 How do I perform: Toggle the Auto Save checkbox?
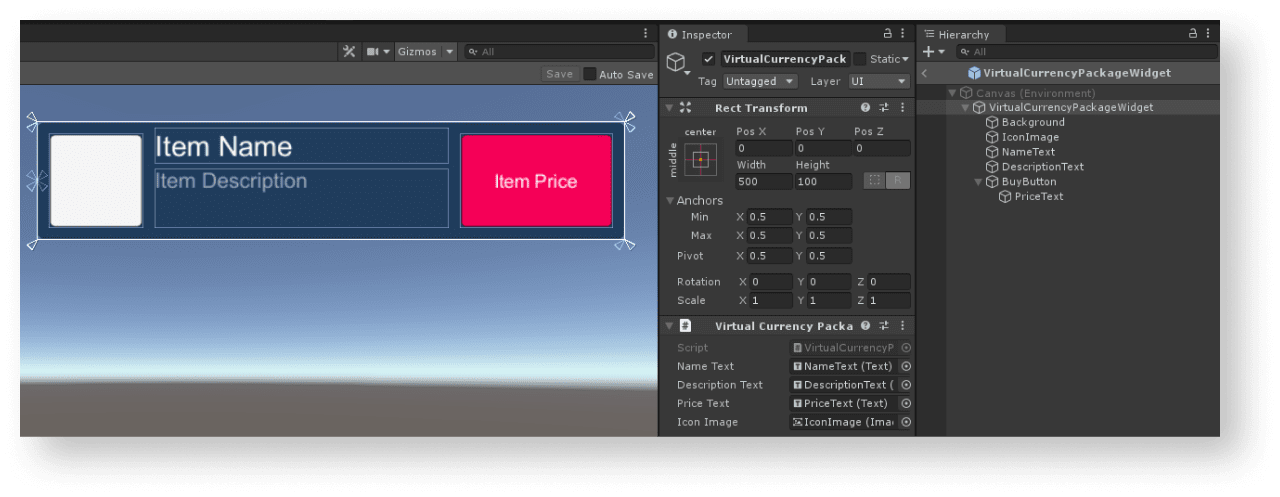pos(590,74)
